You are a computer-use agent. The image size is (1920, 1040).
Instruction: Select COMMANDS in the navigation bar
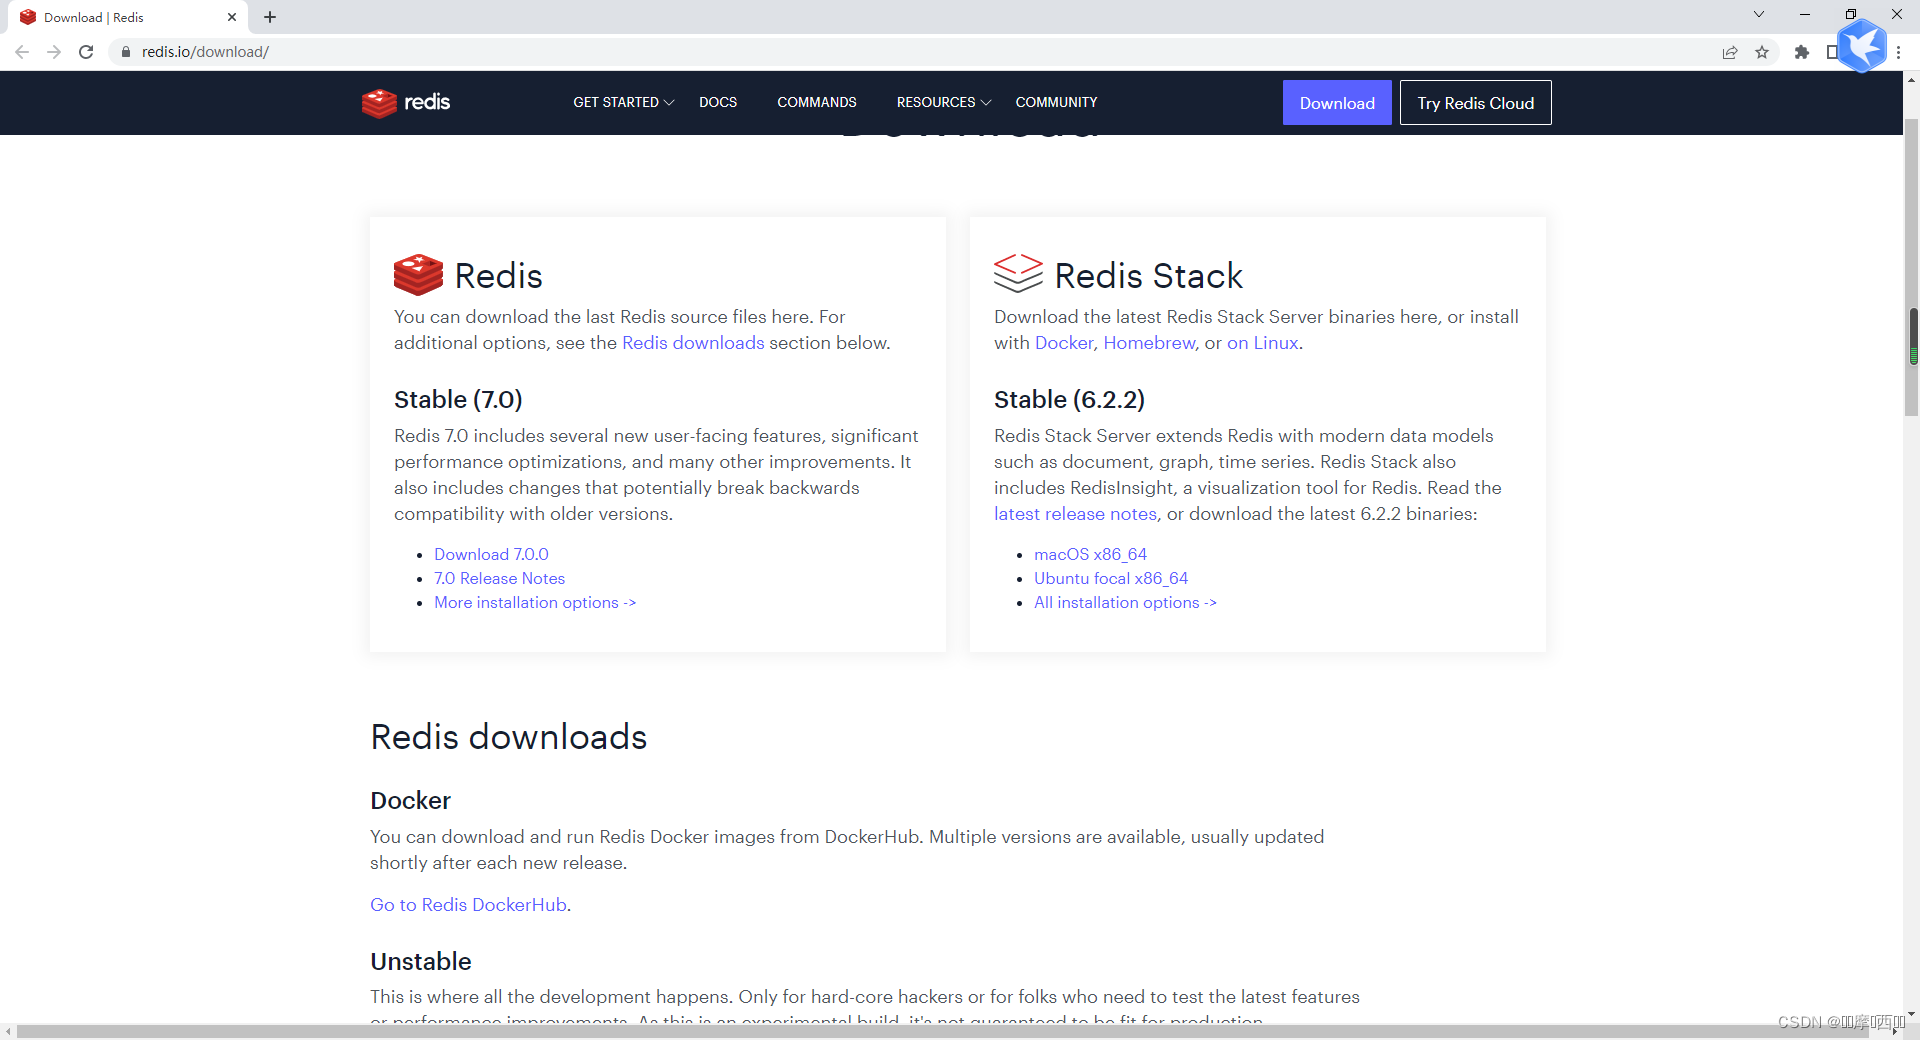coord(816,102)
